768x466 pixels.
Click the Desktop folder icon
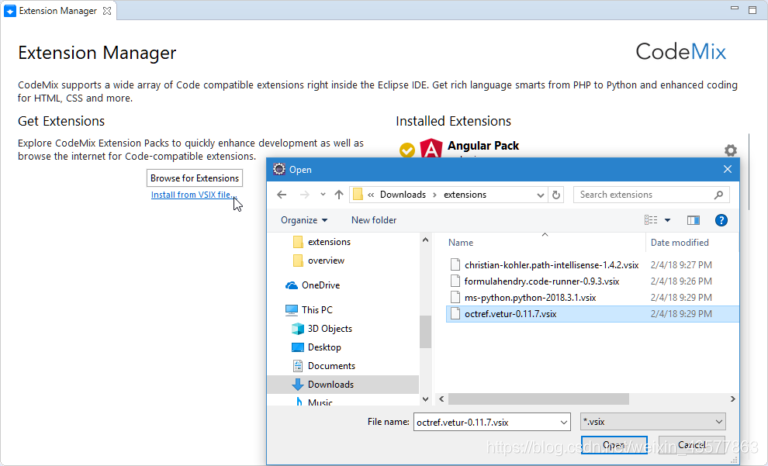click(x=297, y=347)
